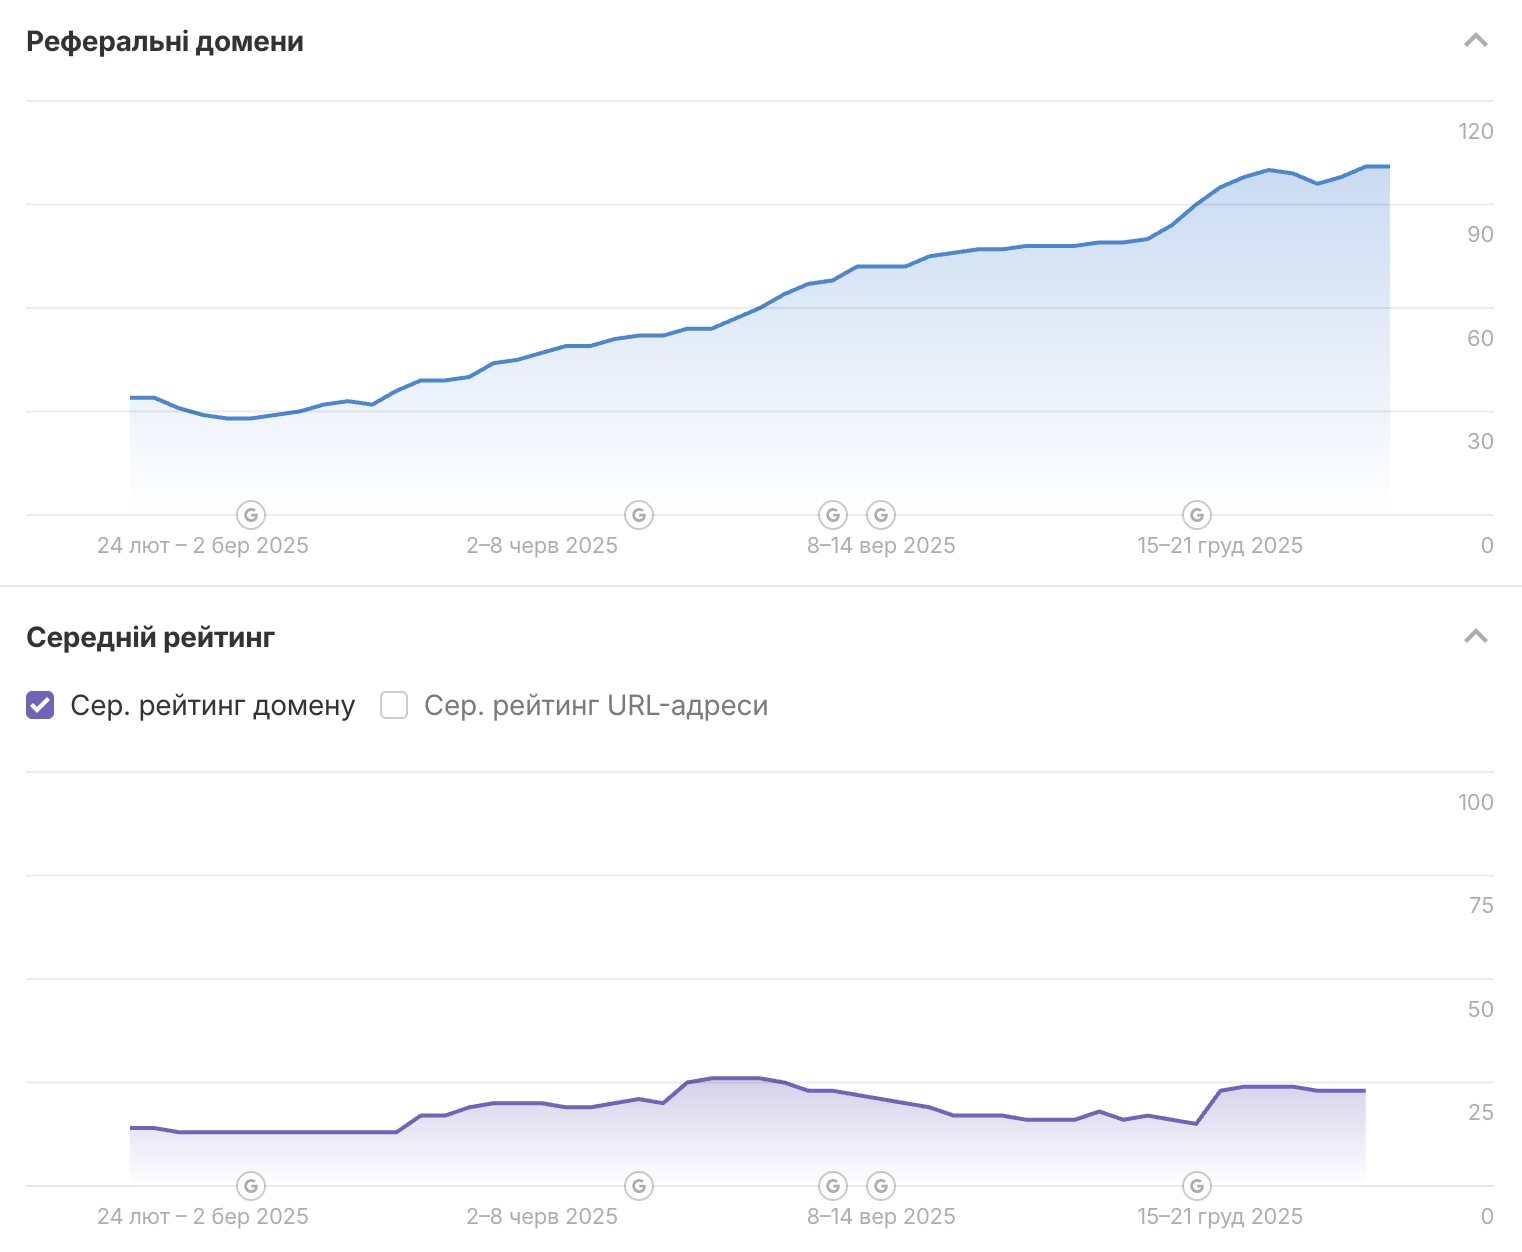This screenshot has width=1522, height=1252.
Task: Click left September Google marker in Середній рейтинг chart
Action: click(833, 1186)
